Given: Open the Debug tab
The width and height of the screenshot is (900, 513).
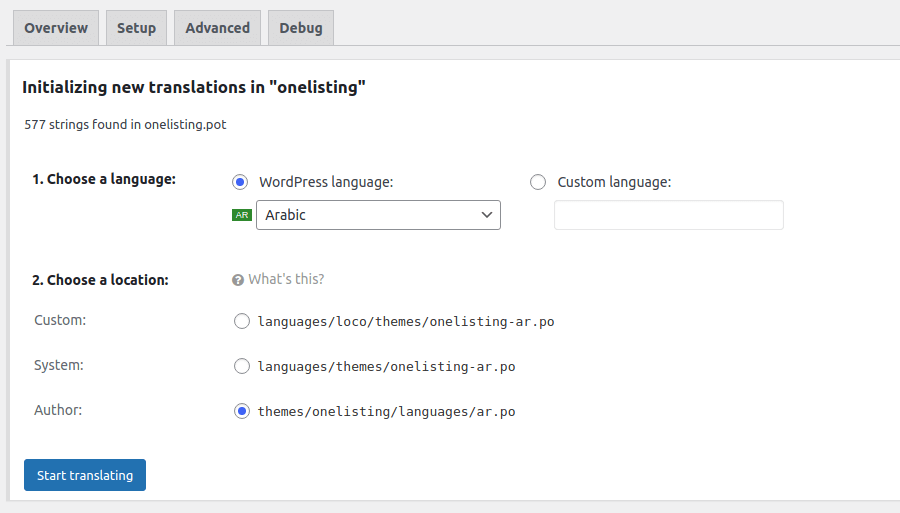Looking at the screenshot, I should point(301,28).
